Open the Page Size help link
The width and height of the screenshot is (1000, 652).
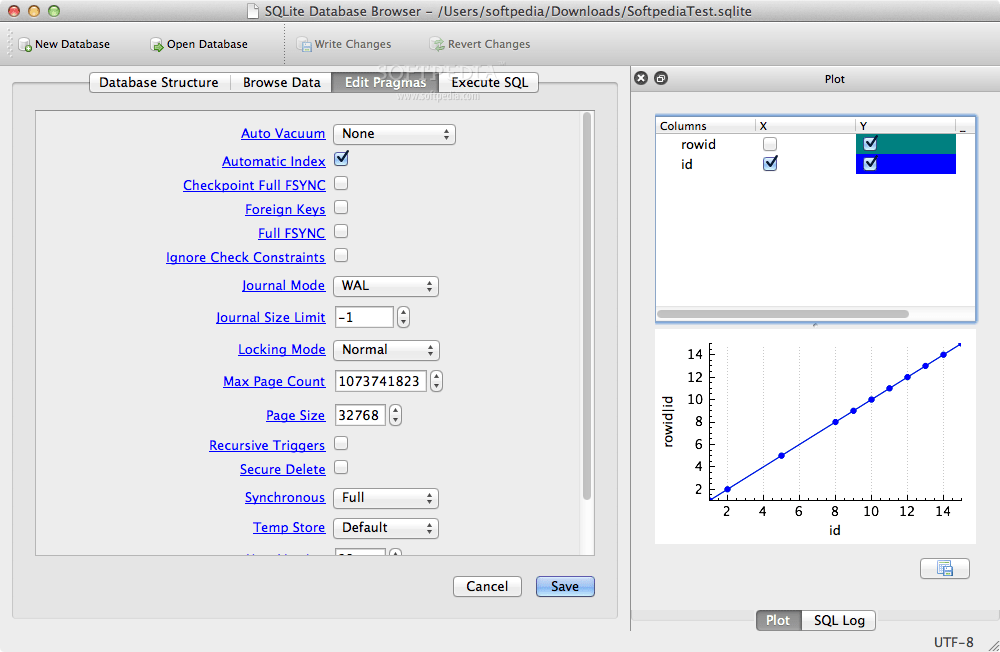click(x=295, y=415)
